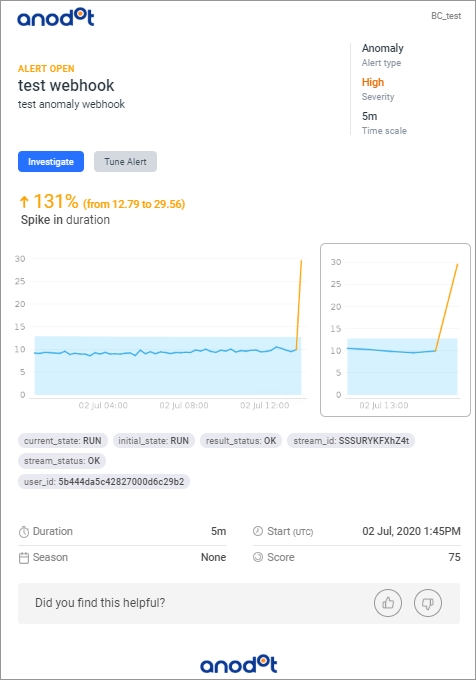Click the stream_id tag chip
Image resolution: width=476 pixels, height=680 pixels.
(x=351, y=441)
